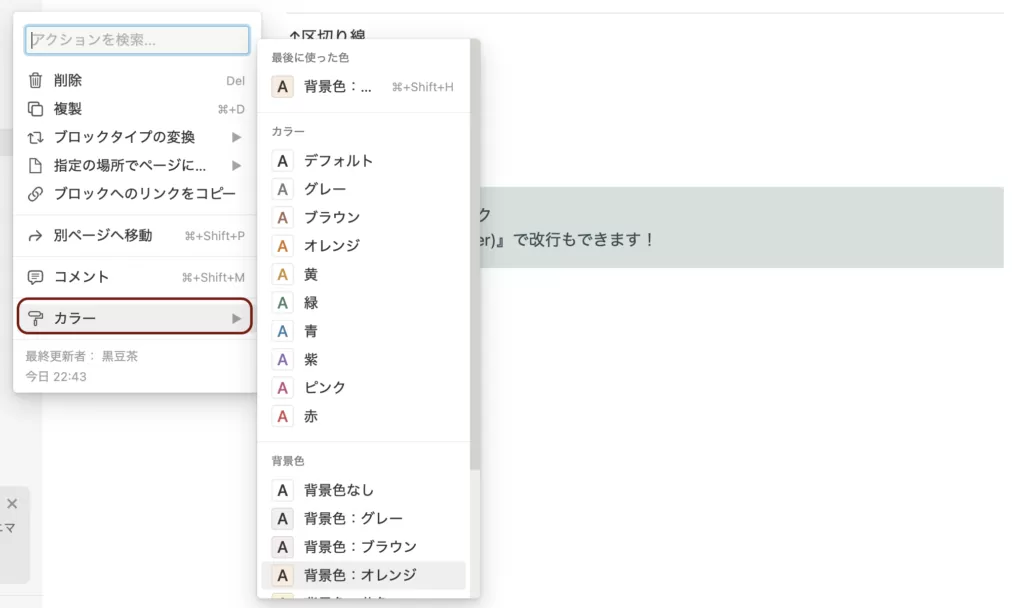
Task: Choose 背景色：グレー background
Action: (363, 519)
